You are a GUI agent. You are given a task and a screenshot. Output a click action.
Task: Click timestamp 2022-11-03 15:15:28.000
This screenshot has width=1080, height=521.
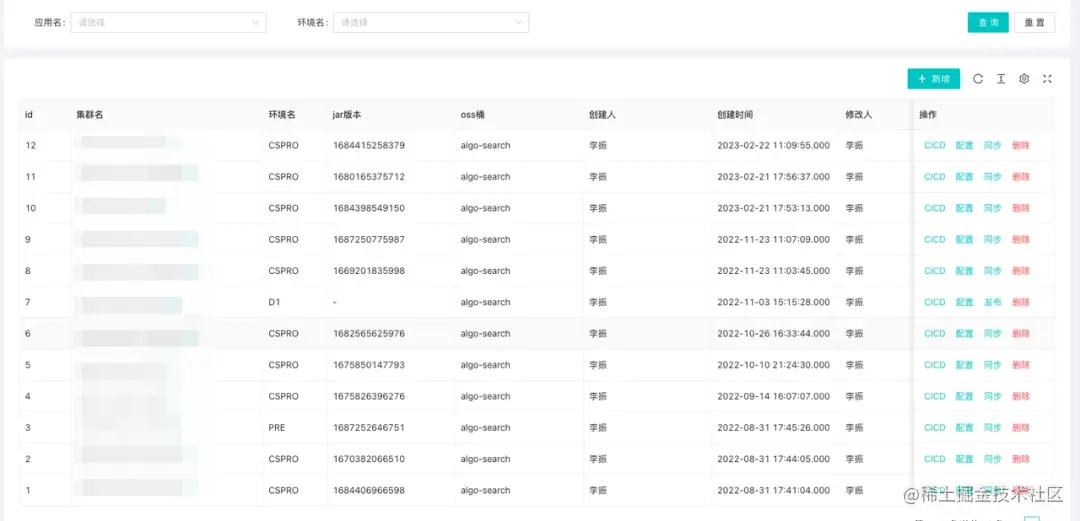click(x=773, y=302)
